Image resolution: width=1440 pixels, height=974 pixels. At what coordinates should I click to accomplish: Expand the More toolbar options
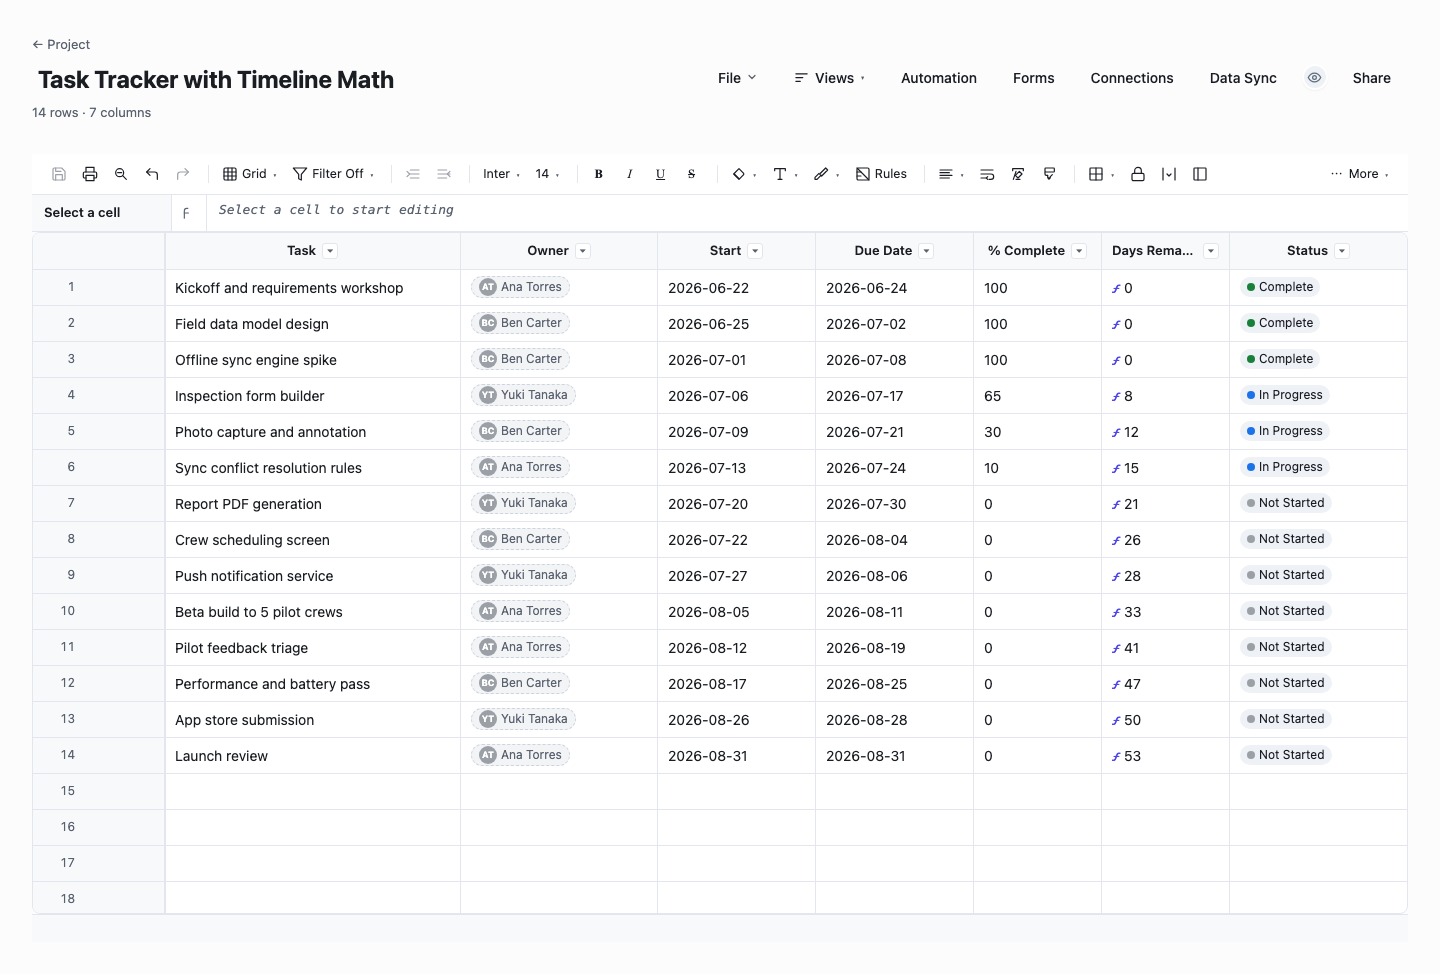coord(1360,174)
